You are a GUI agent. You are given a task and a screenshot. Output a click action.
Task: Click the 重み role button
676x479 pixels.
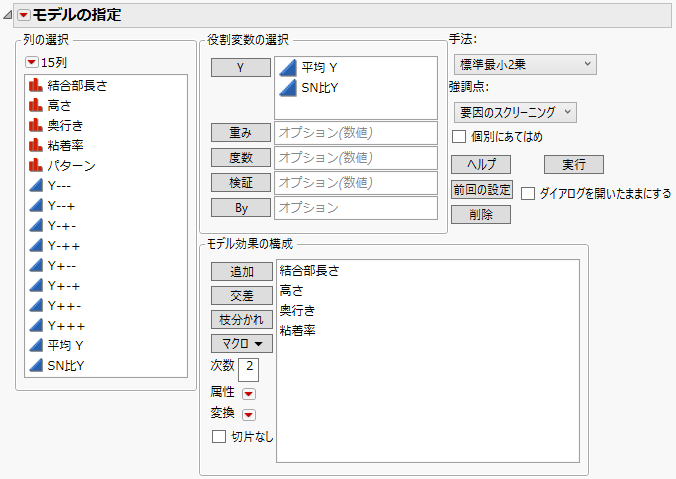[241, 133]
